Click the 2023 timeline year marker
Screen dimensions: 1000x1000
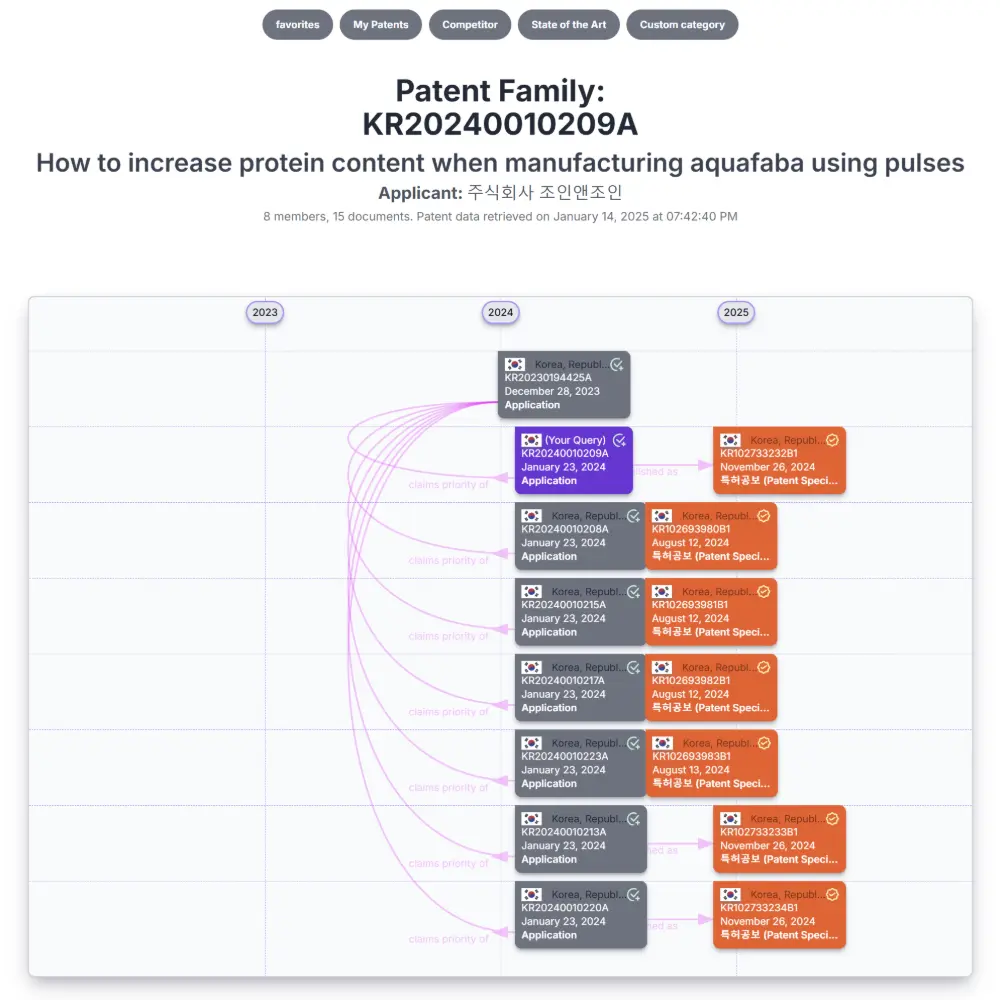(265, 313)
